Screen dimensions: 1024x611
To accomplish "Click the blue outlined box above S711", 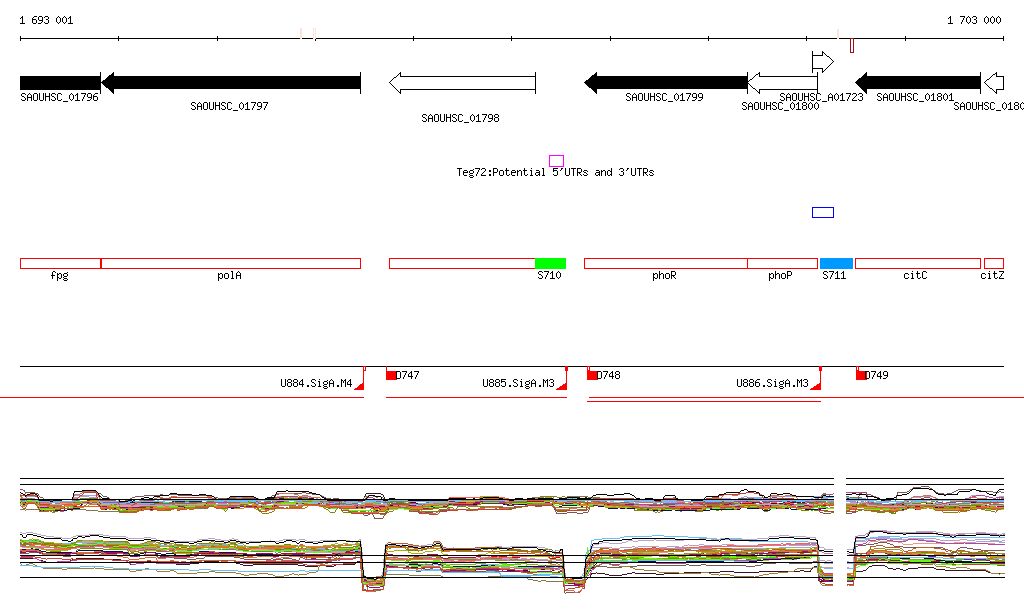I will (x=823, y=212).
